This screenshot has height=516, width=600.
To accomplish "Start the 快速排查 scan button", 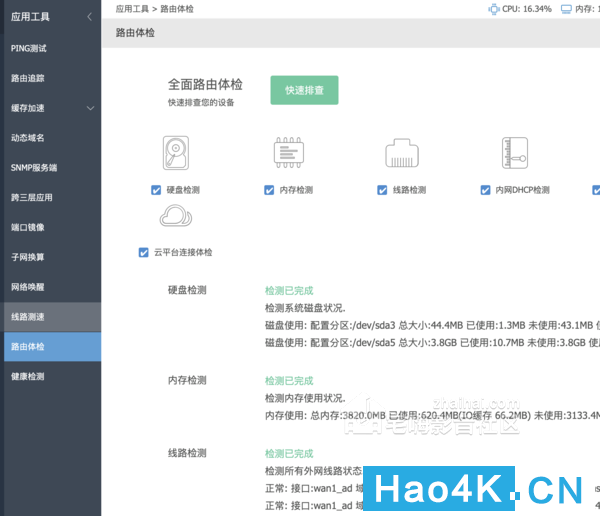I will click(304, 90).
